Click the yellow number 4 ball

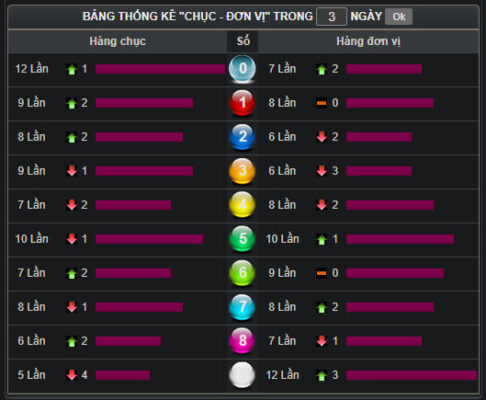[x=242, y=205]
